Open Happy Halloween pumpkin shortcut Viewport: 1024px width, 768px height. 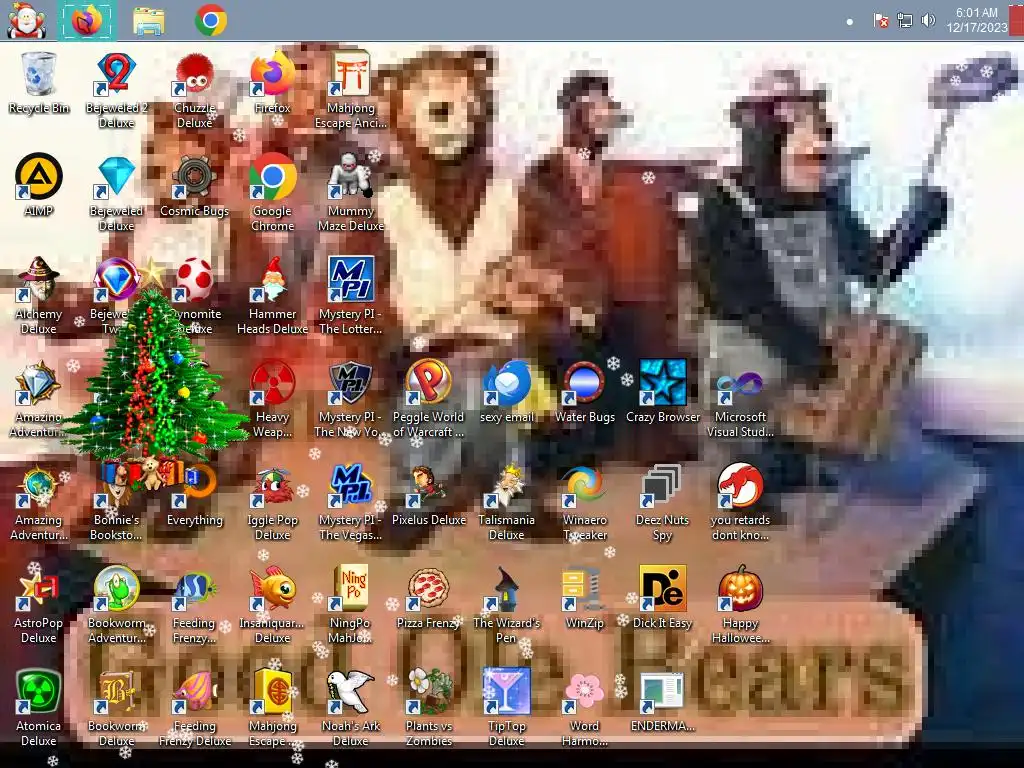click(x=741, y=605)
